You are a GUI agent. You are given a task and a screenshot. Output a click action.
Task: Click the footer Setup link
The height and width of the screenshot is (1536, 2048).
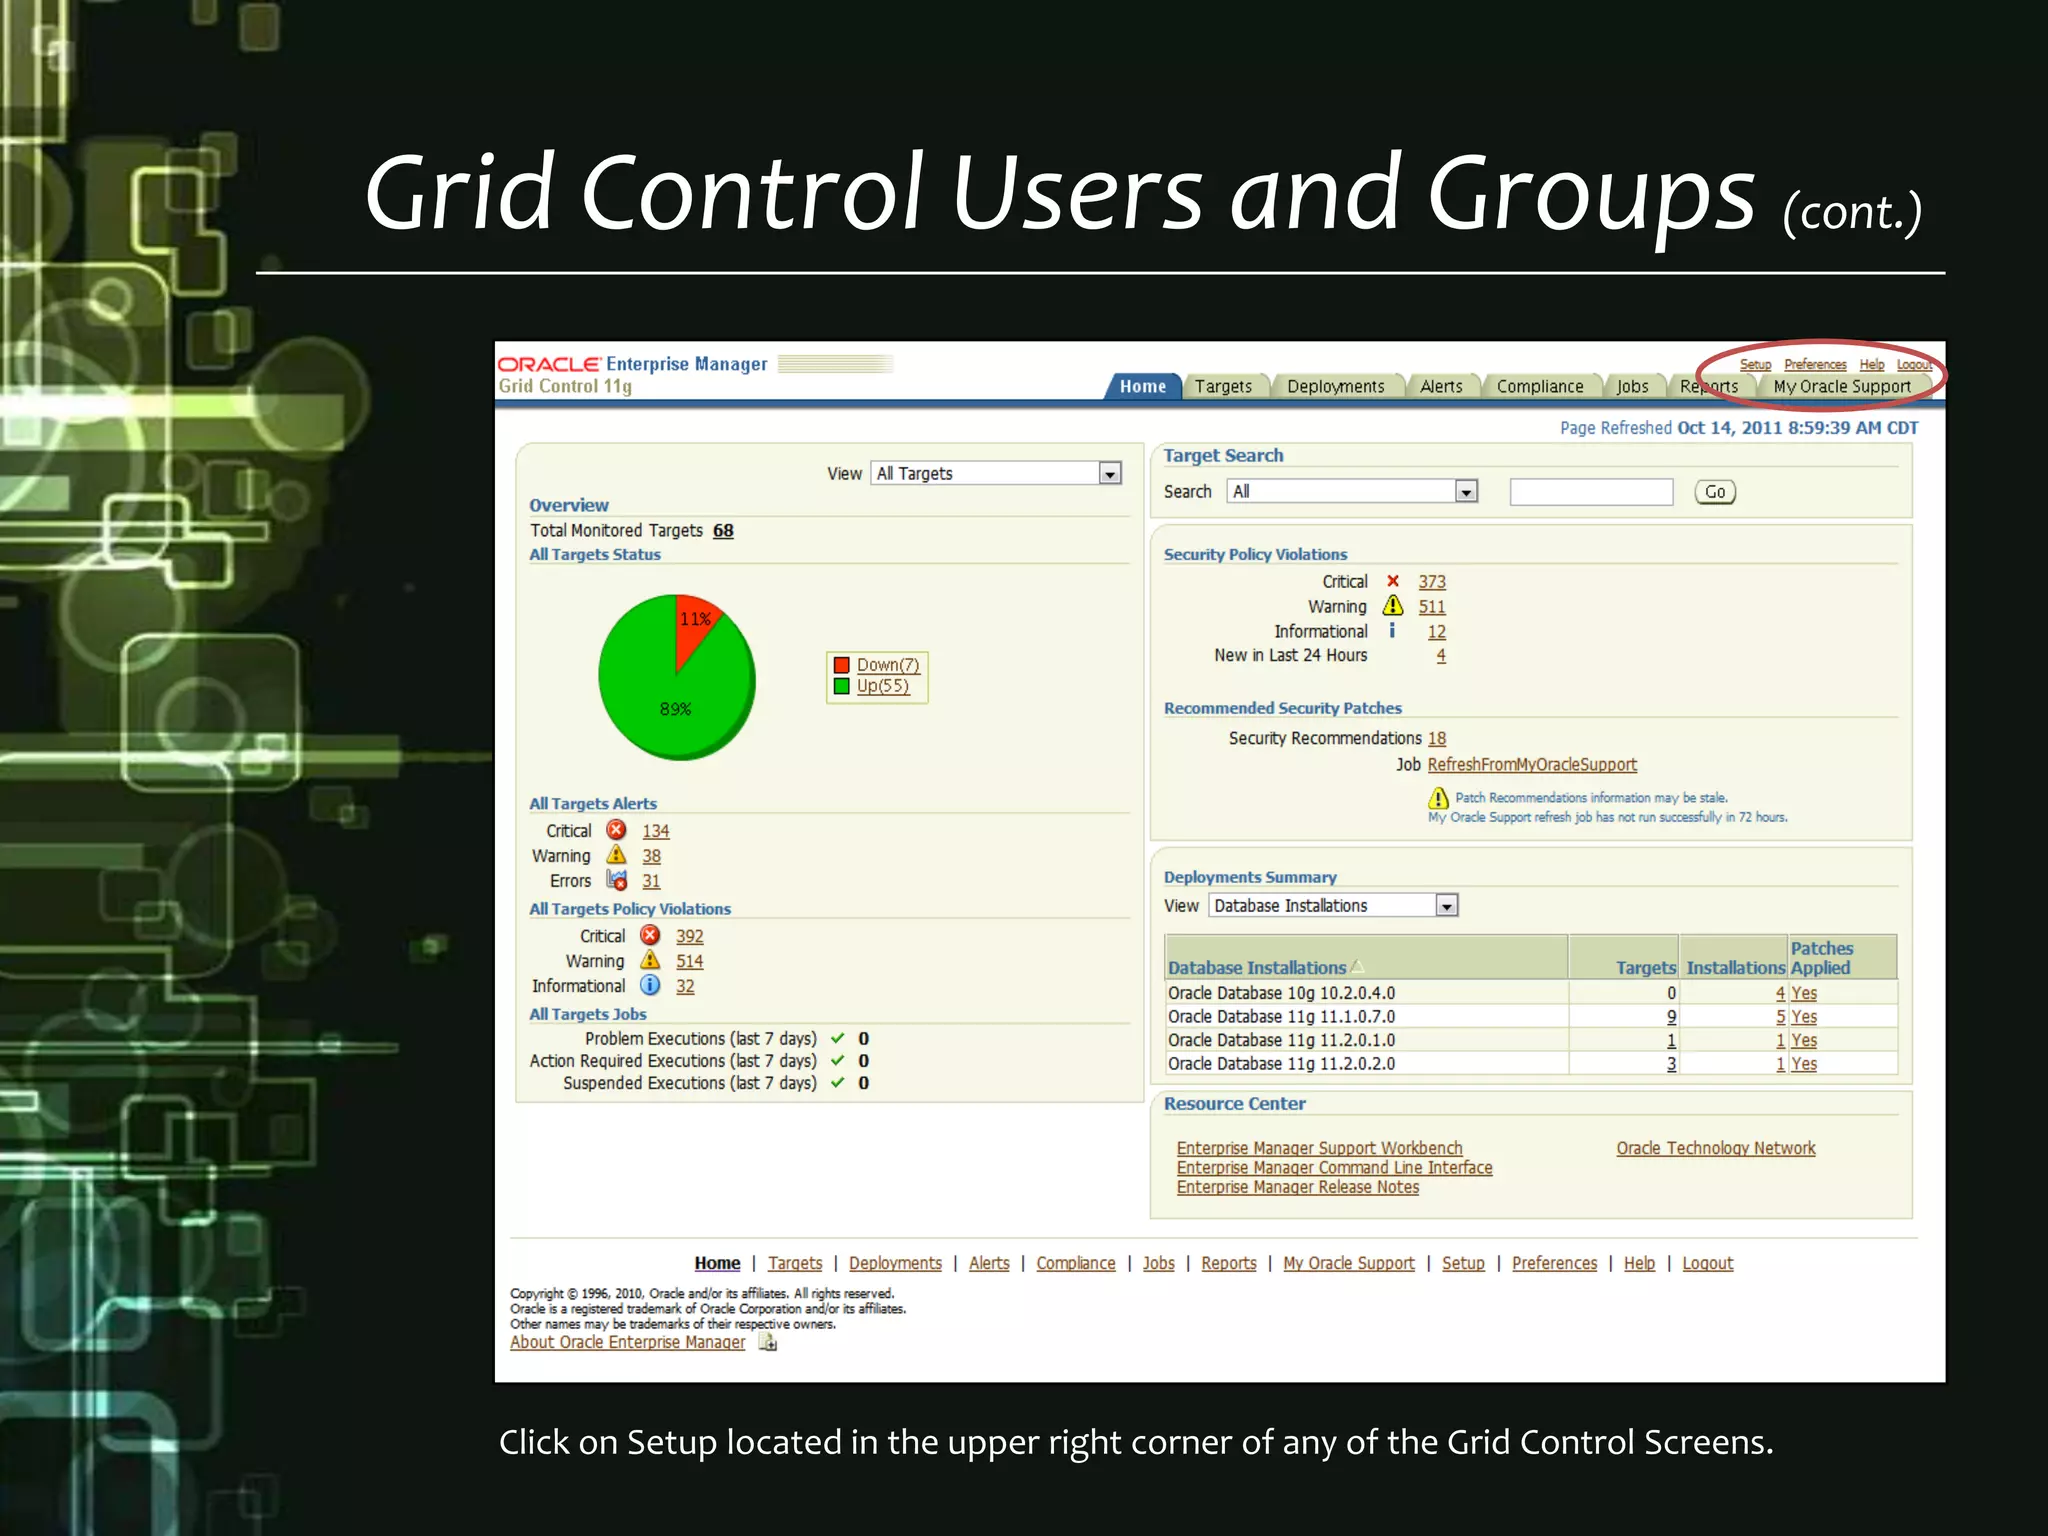1463,1263
